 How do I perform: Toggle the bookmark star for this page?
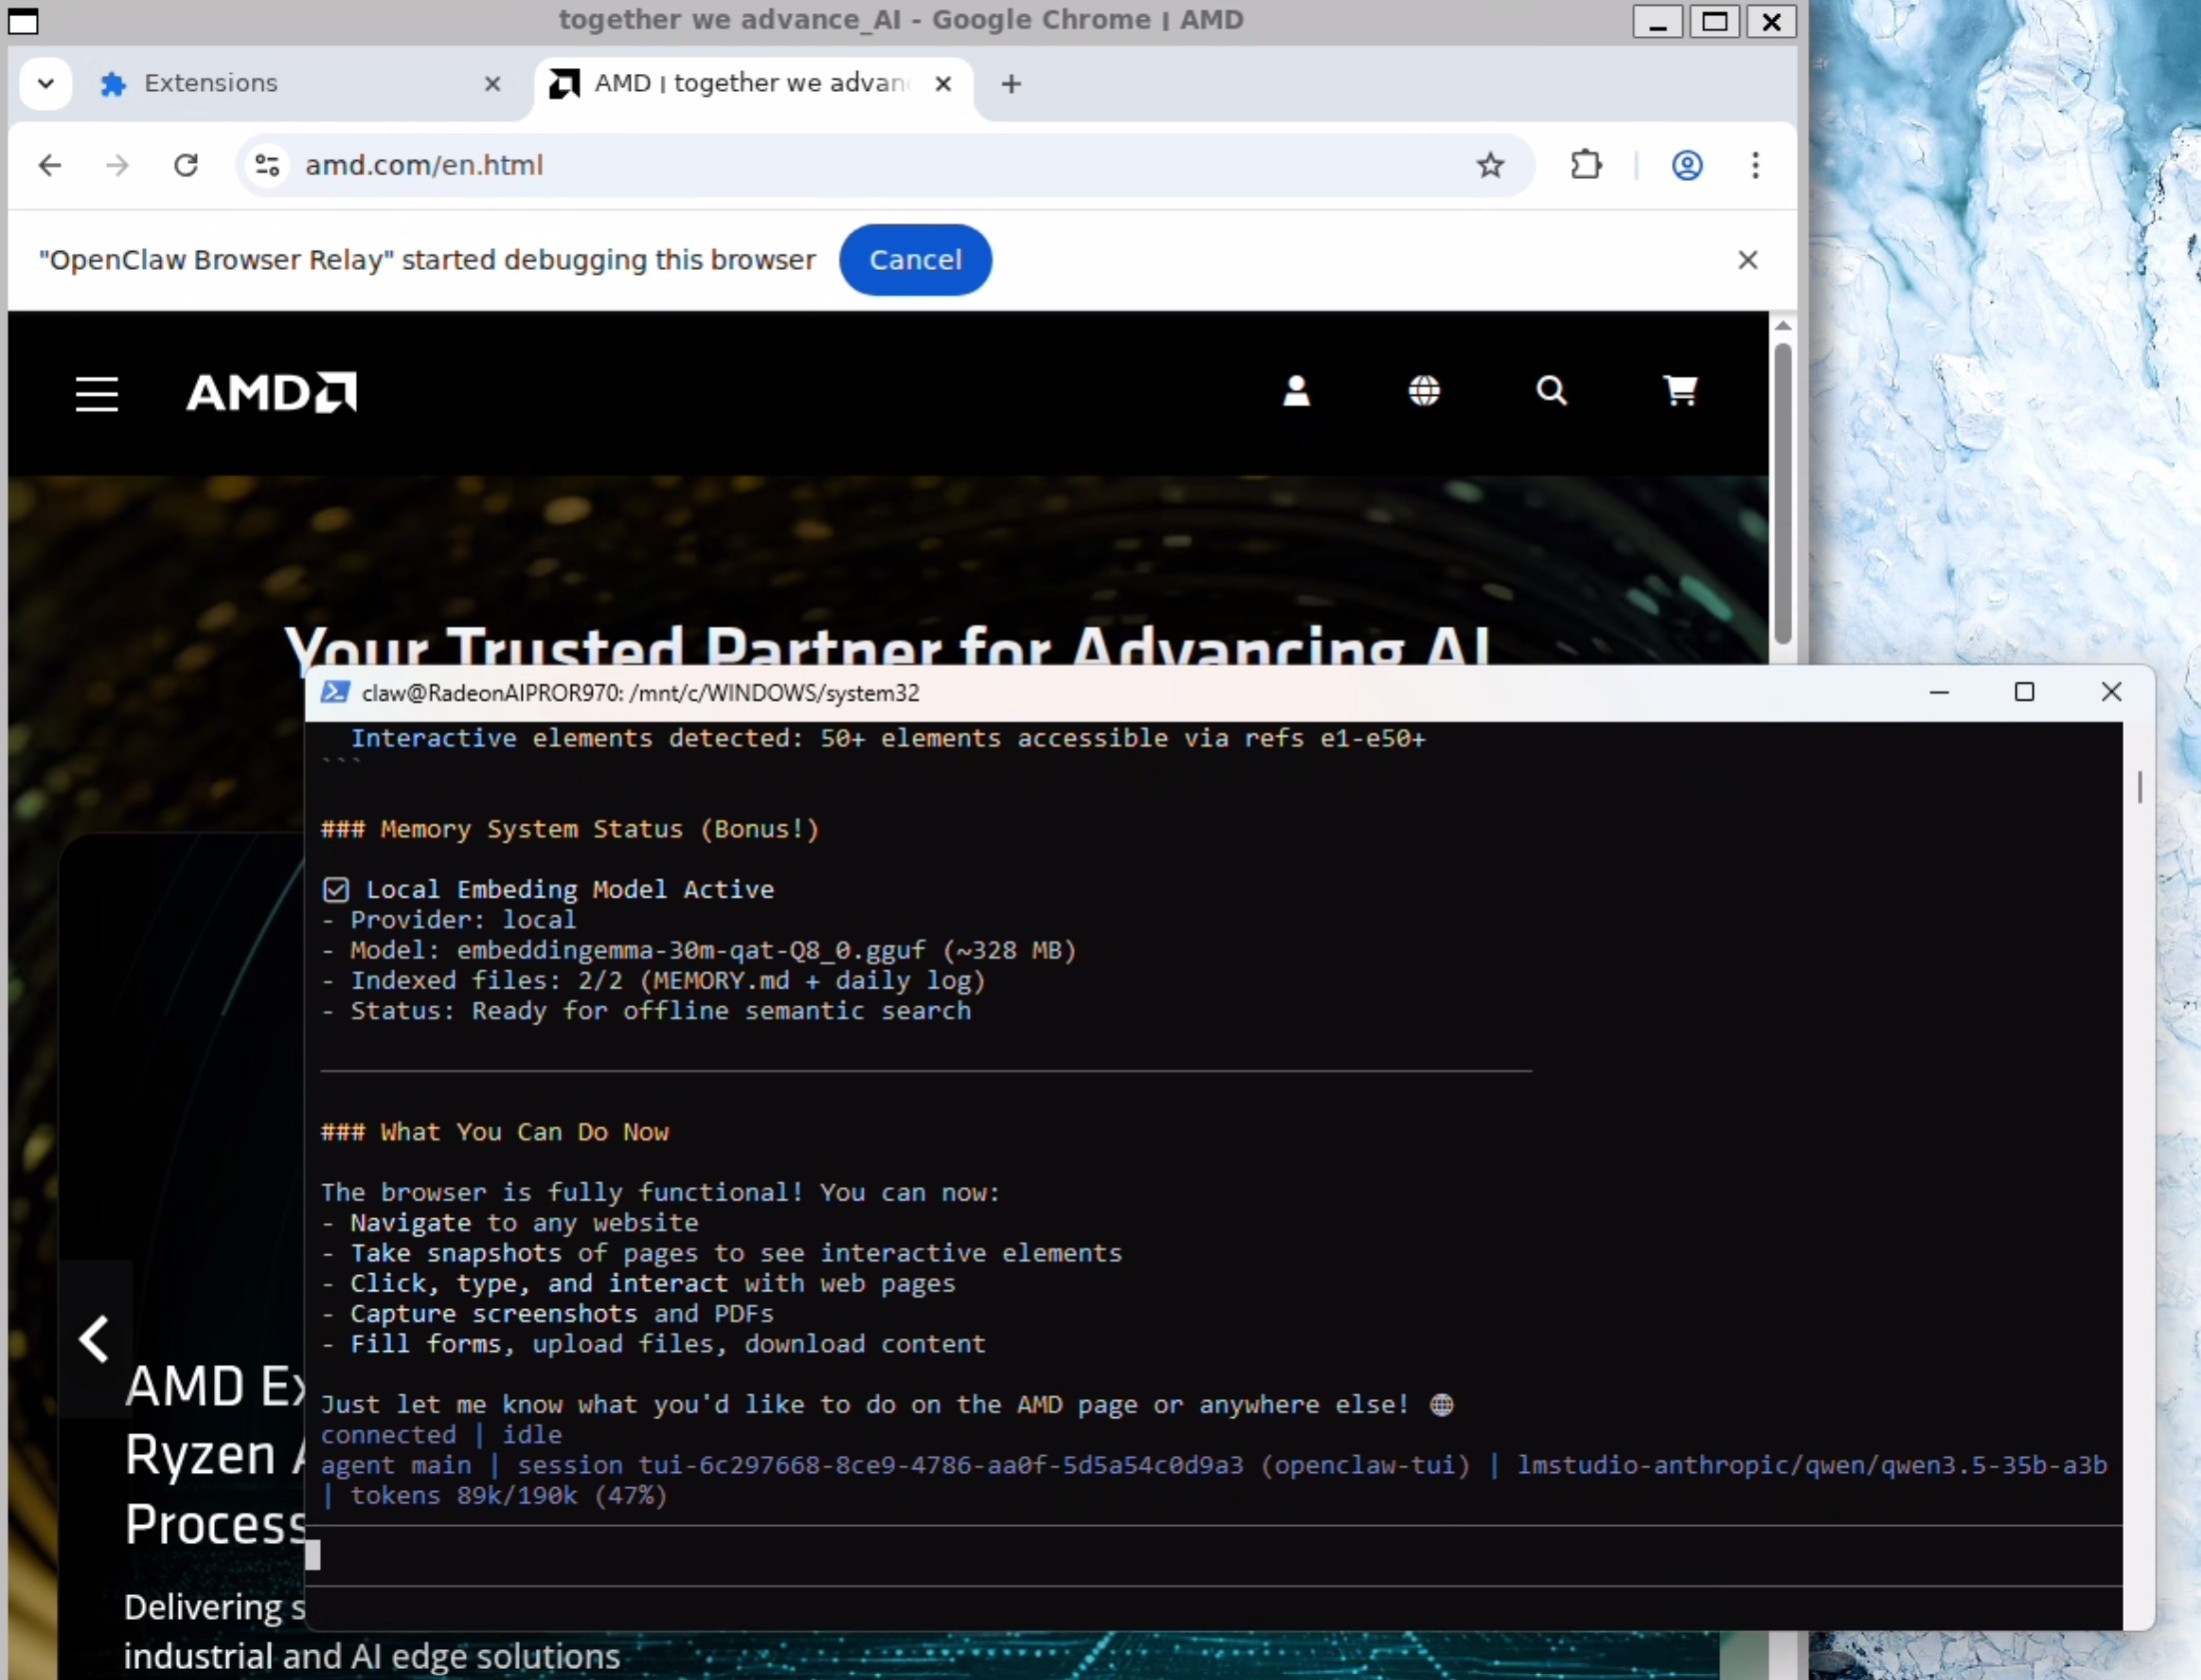(x=1490, y=165)
